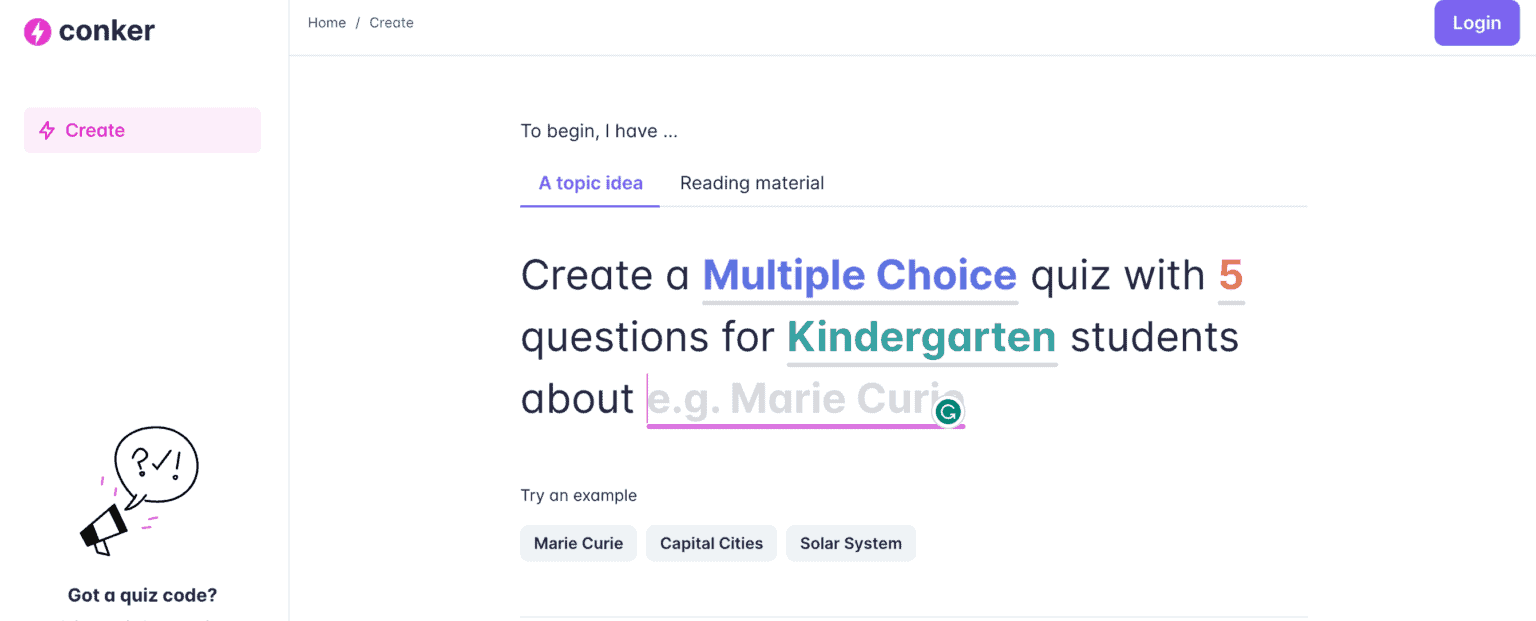Click the Create breadcrumb item
Image resolution: width=1536 pixels, height=621 pixels.
point(391,22)
